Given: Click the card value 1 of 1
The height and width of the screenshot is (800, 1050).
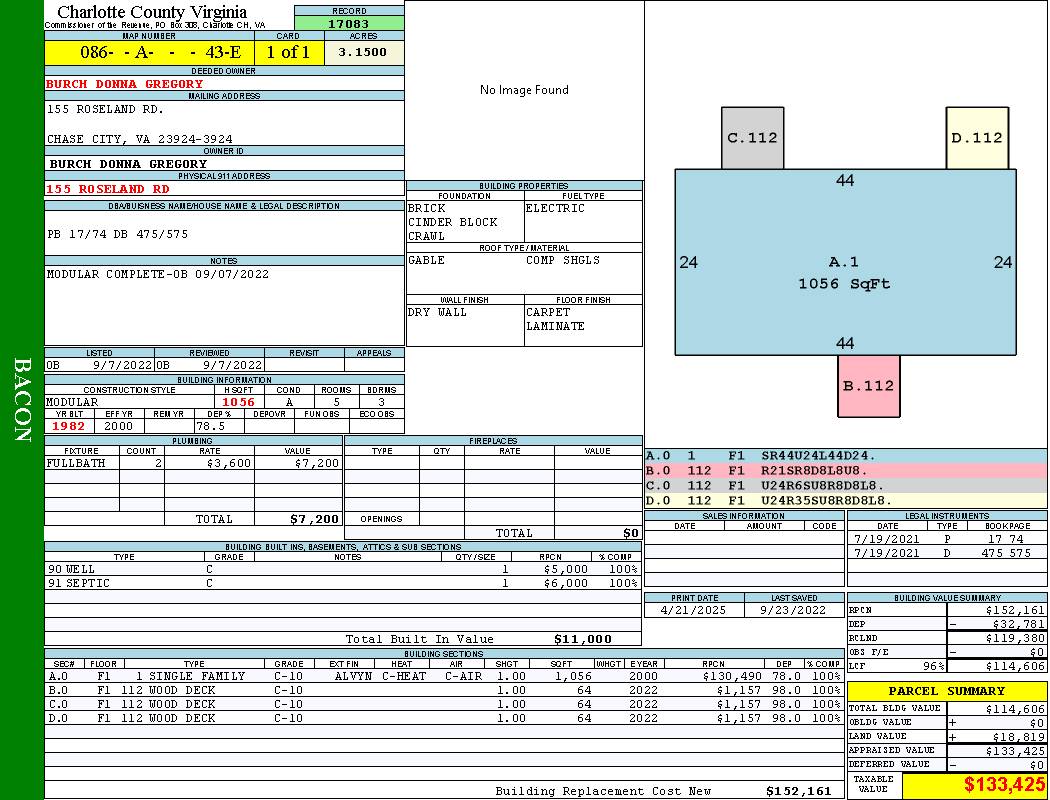Looking at the screenshot, I should pos(288,52).
